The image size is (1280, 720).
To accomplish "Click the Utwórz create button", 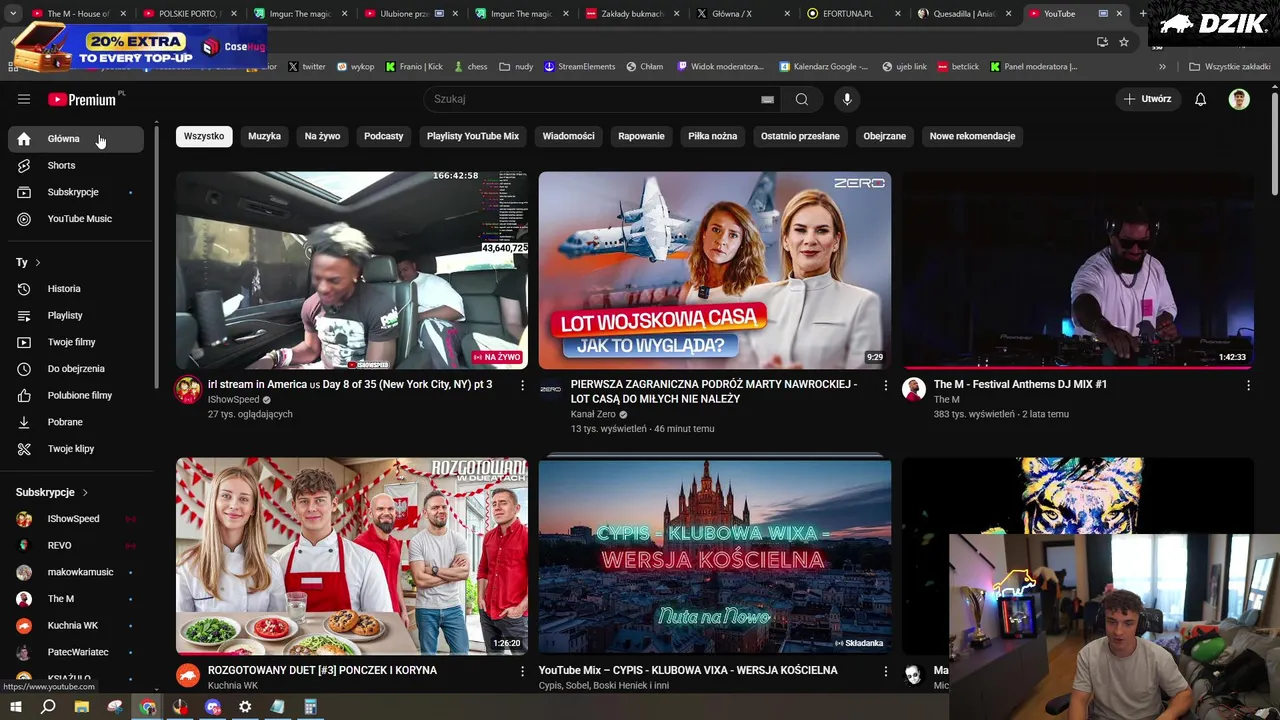I will point(1147,99).
